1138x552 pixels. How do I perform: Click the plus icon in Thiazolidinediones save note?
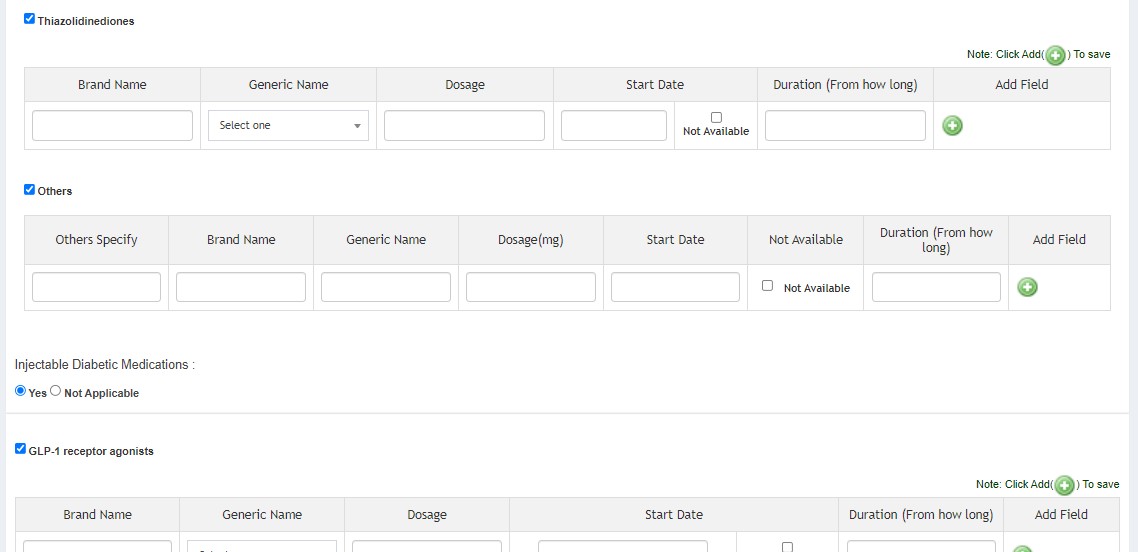click(x=1055, y=55)
